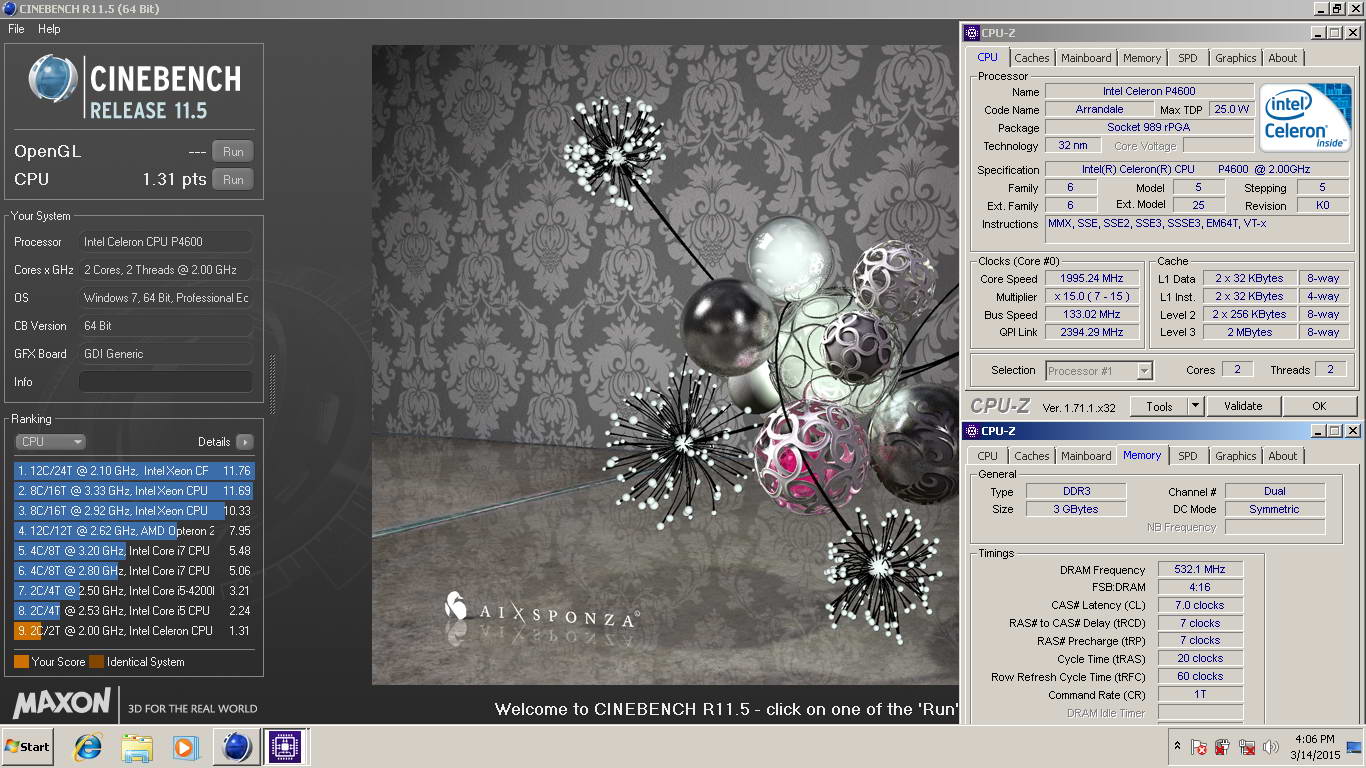Click the network disconnected tray icon
This screenshot has height=768, width=1366.
click(x=1247, y=747)
